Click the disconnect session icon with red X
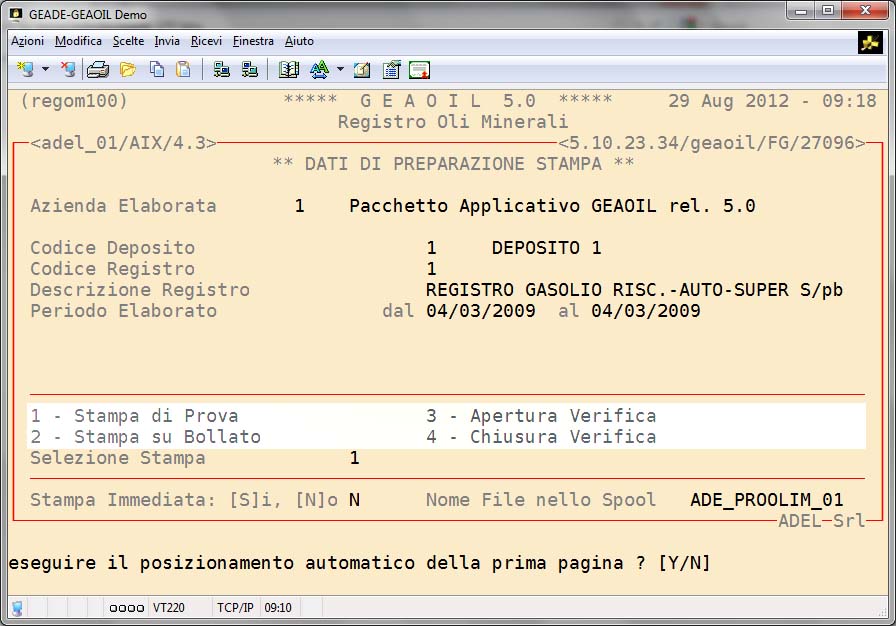The width and height of the screenshot is (896, 626). pyautogui.click(x=67, y=69)
